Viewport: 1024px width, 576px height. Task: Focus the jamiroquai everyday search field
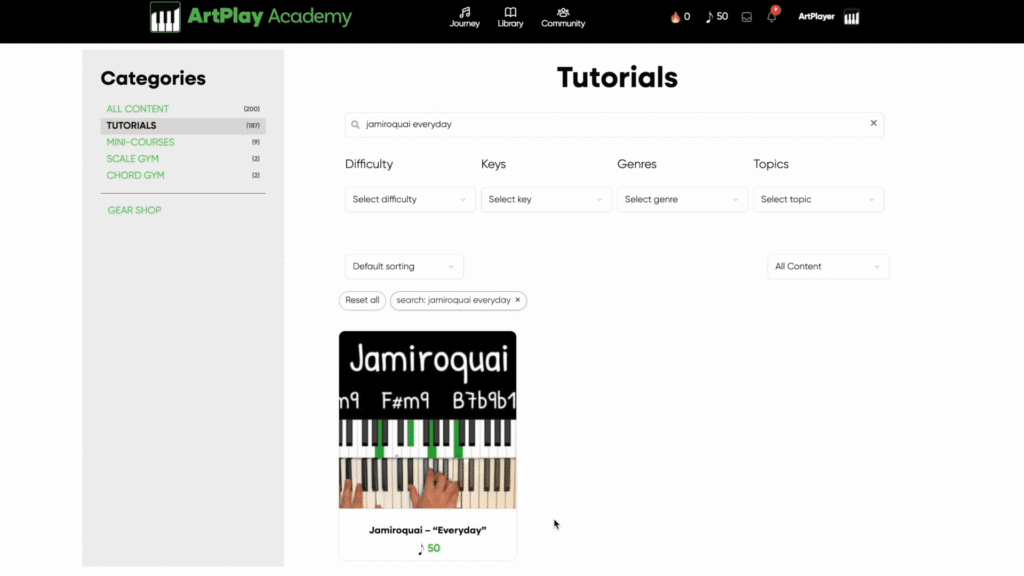[x=614, y=124]
